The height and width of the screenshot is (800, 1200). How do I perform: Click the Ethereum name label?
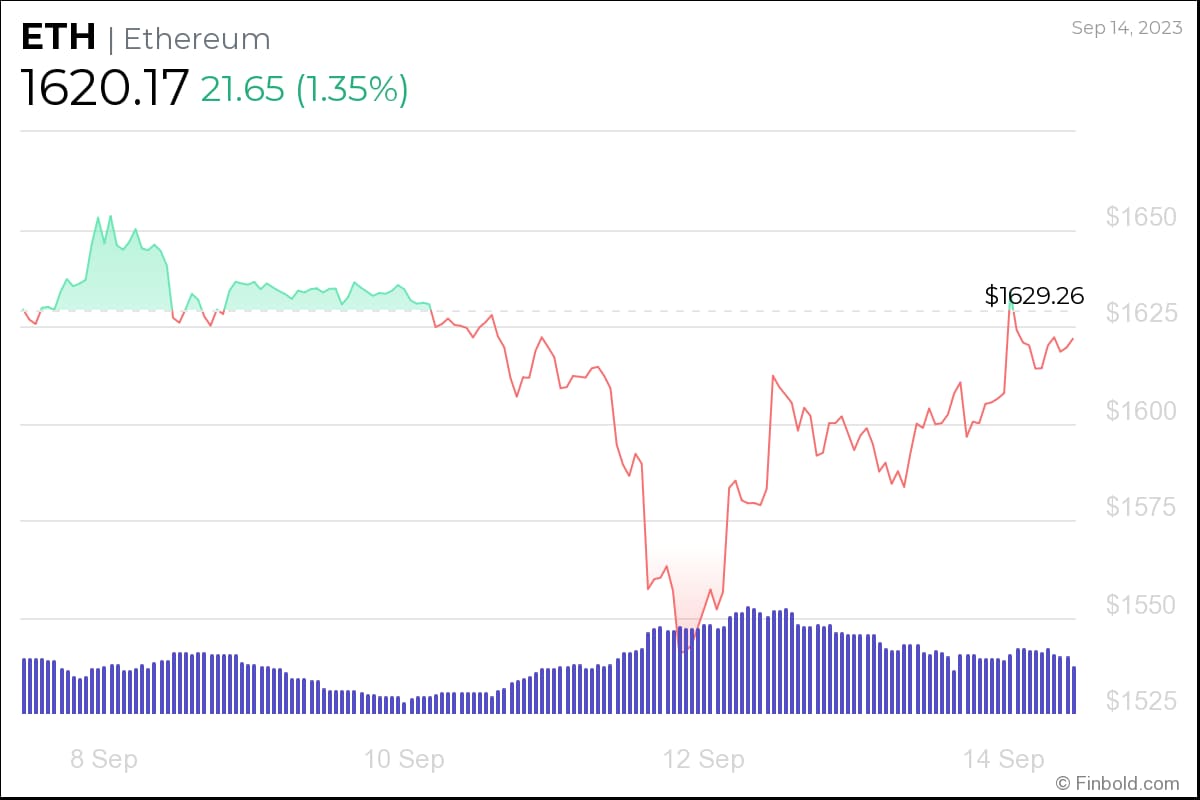click(x=196, y=39)
